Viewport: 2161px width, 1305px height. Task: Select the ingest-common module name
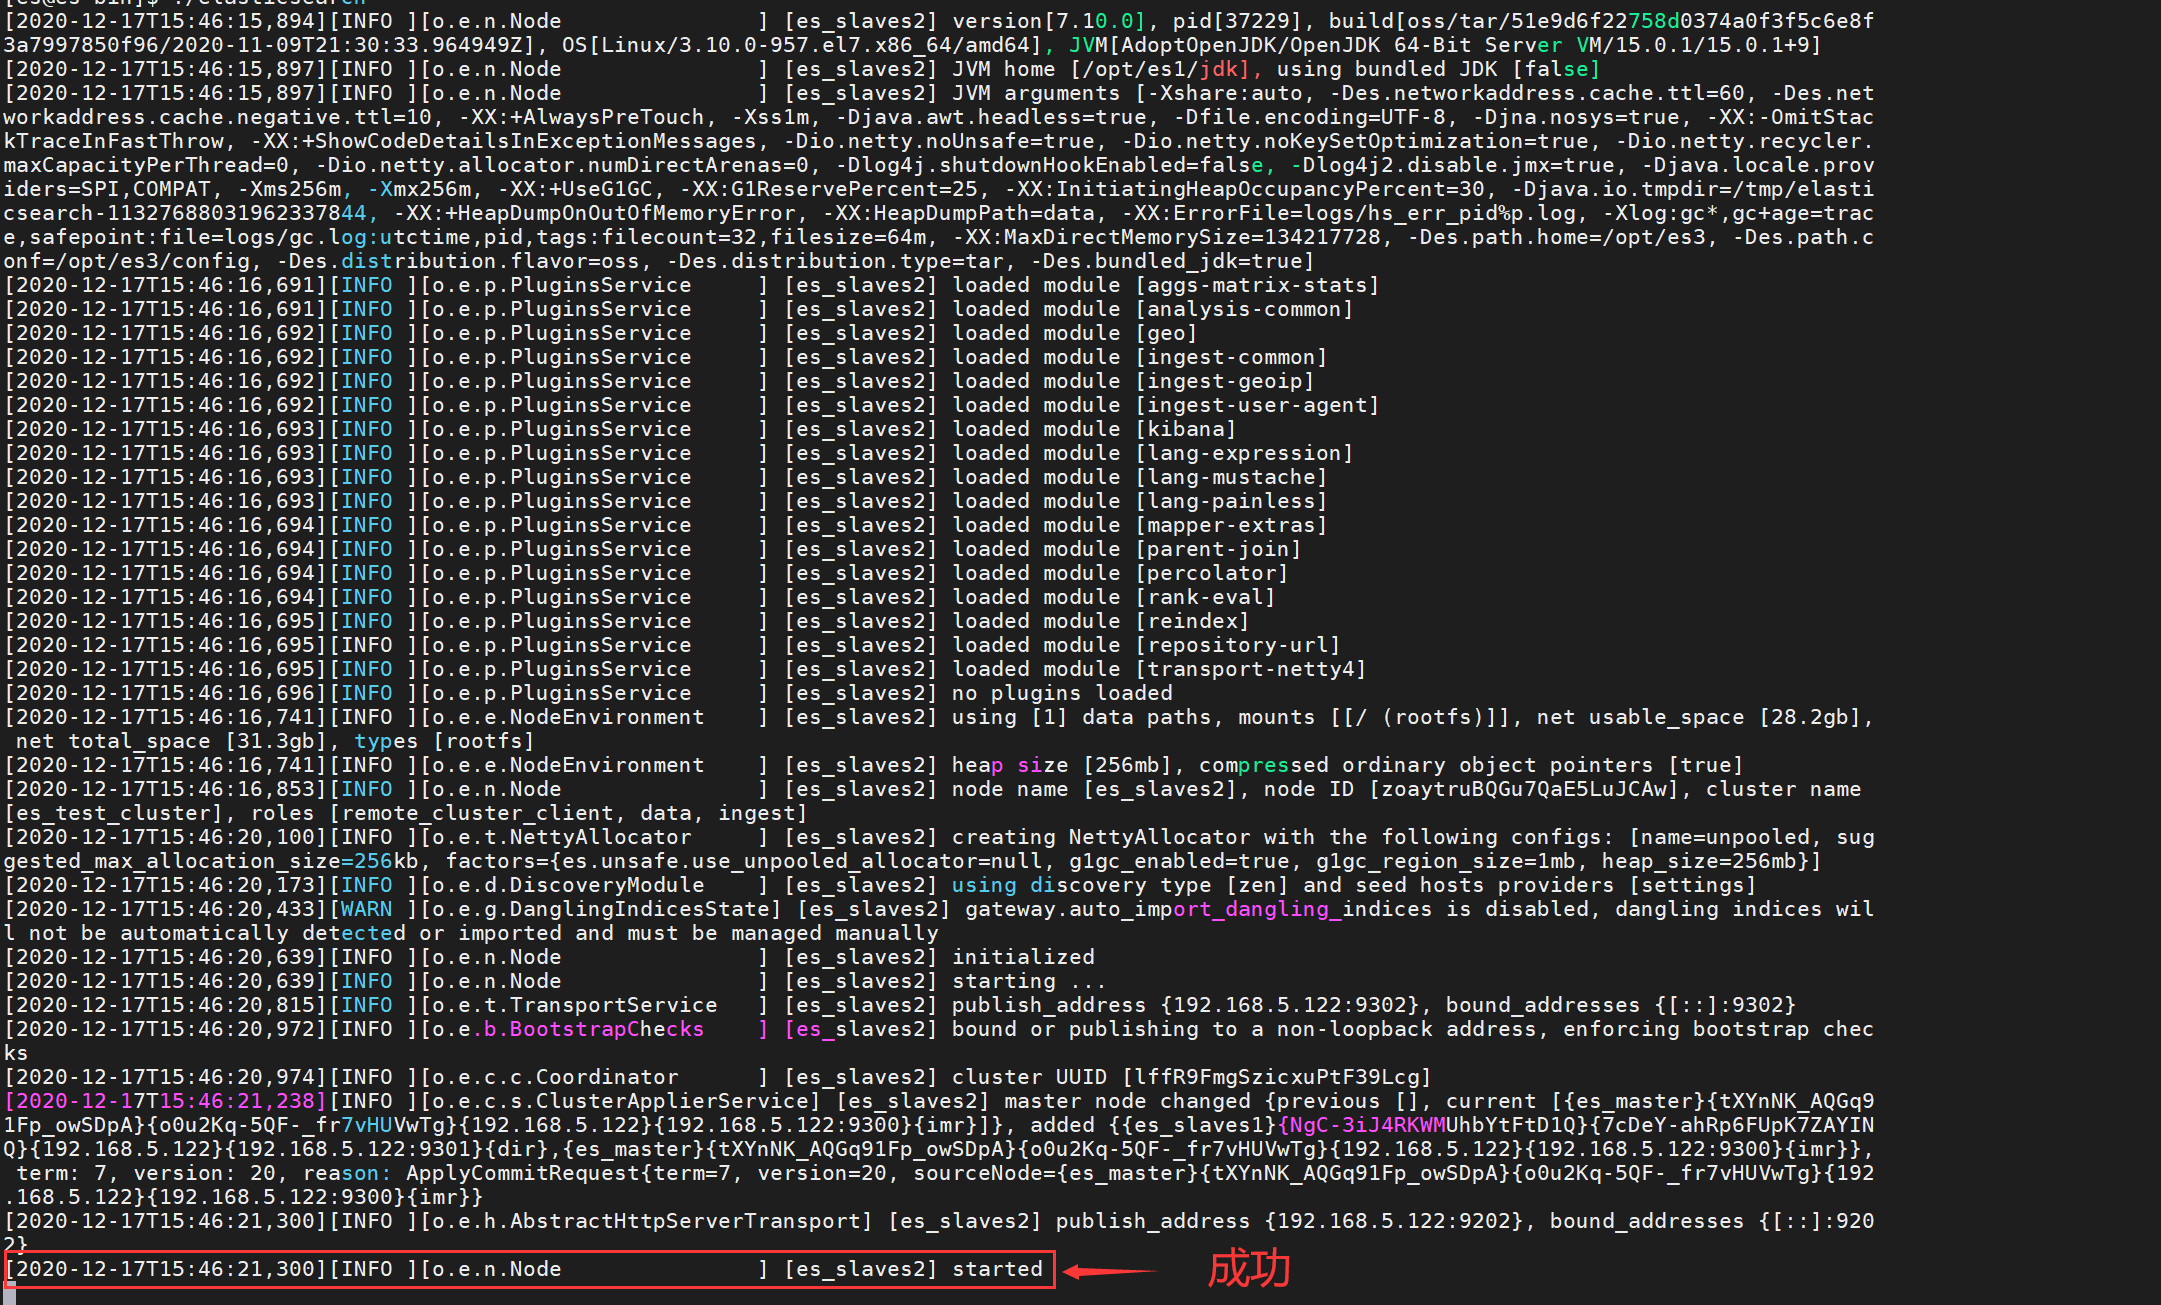(x=1231, y=357)
